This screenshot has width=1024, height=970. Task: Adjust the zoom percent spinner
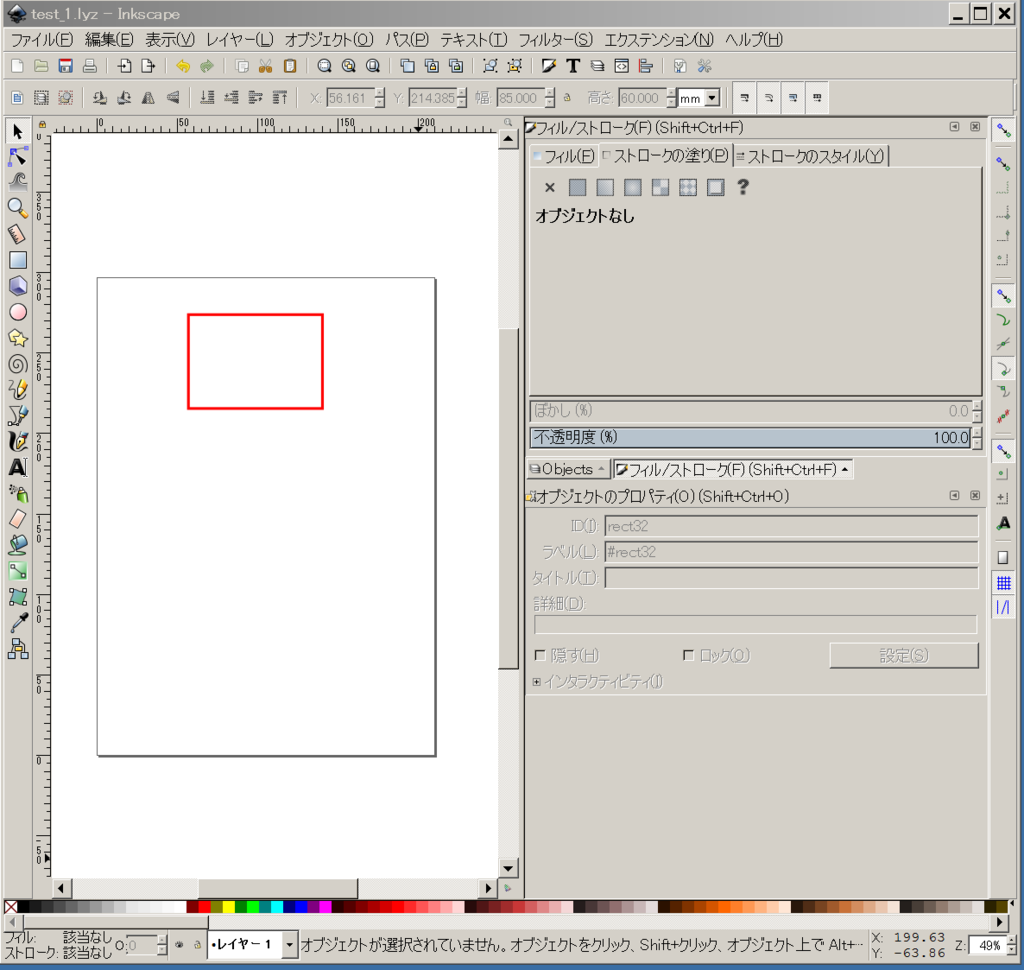[x=1012, y=945]
